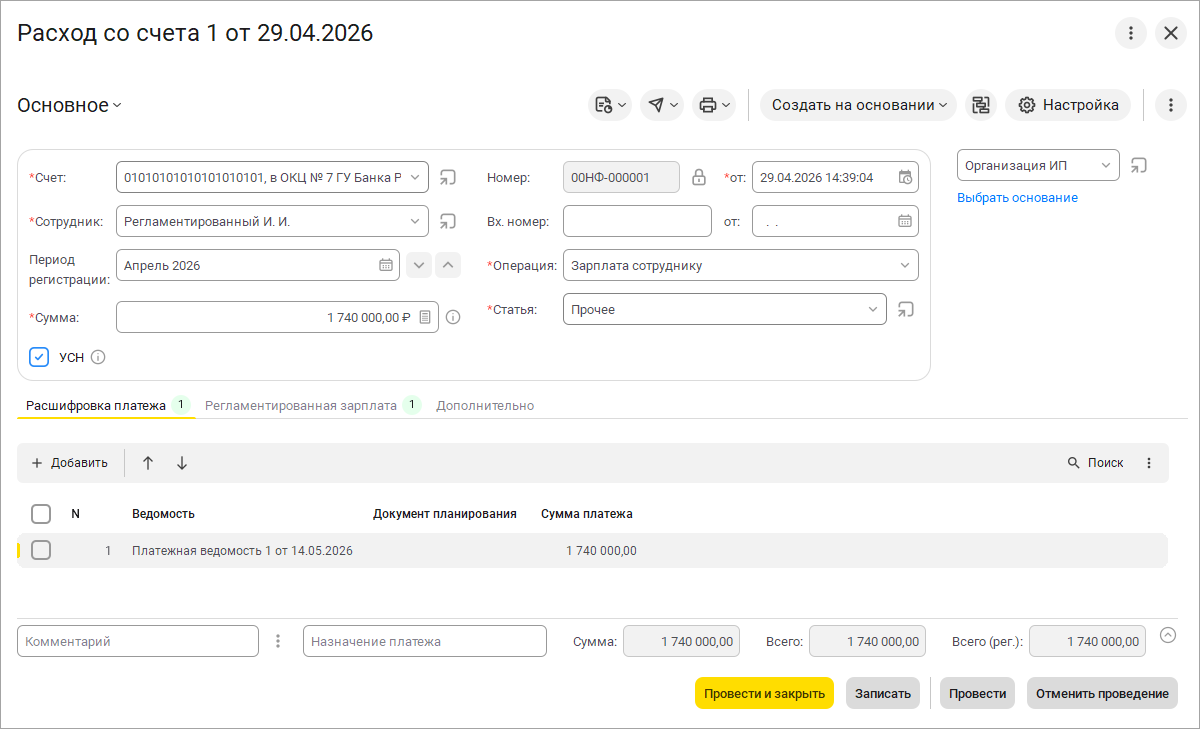Viewport: 1200px width, 729px height.
Task: Move the row up with the up arrow
Action: coord(148,463)
